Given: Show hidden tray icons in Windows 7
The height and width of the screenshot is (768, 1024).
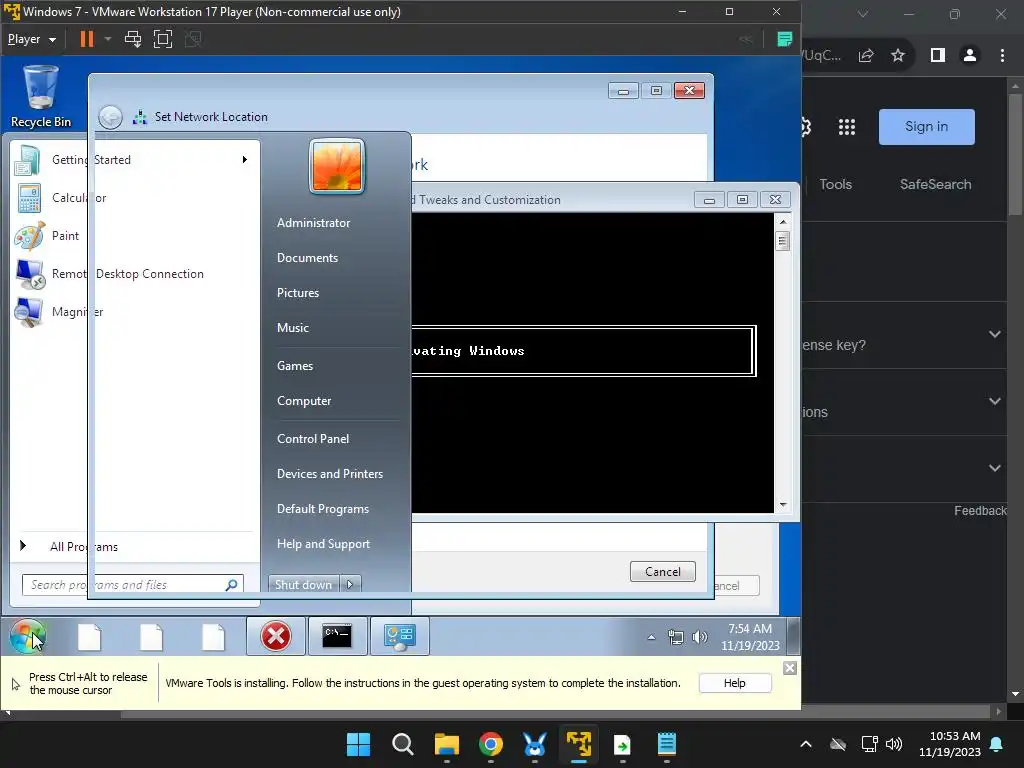Looking at the screenshot, I should click(x=651, y=637).
